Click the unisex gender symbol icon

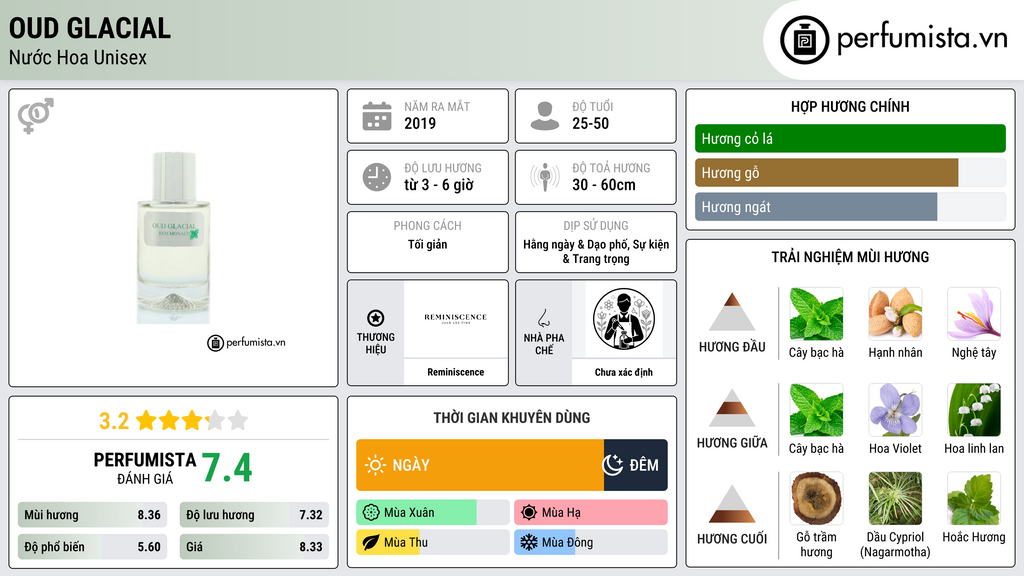pos(36,116)
